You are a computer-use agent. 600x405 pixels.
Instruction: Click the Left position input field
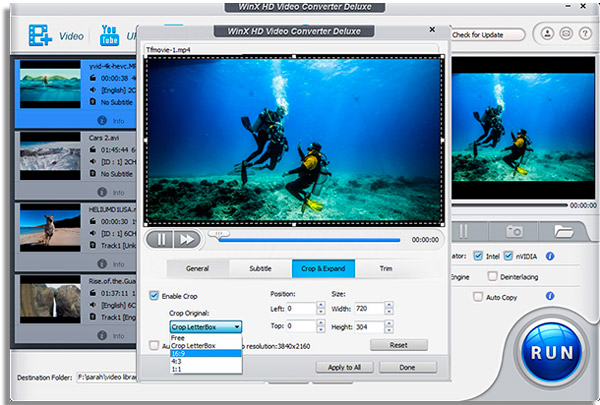point(301,309)
